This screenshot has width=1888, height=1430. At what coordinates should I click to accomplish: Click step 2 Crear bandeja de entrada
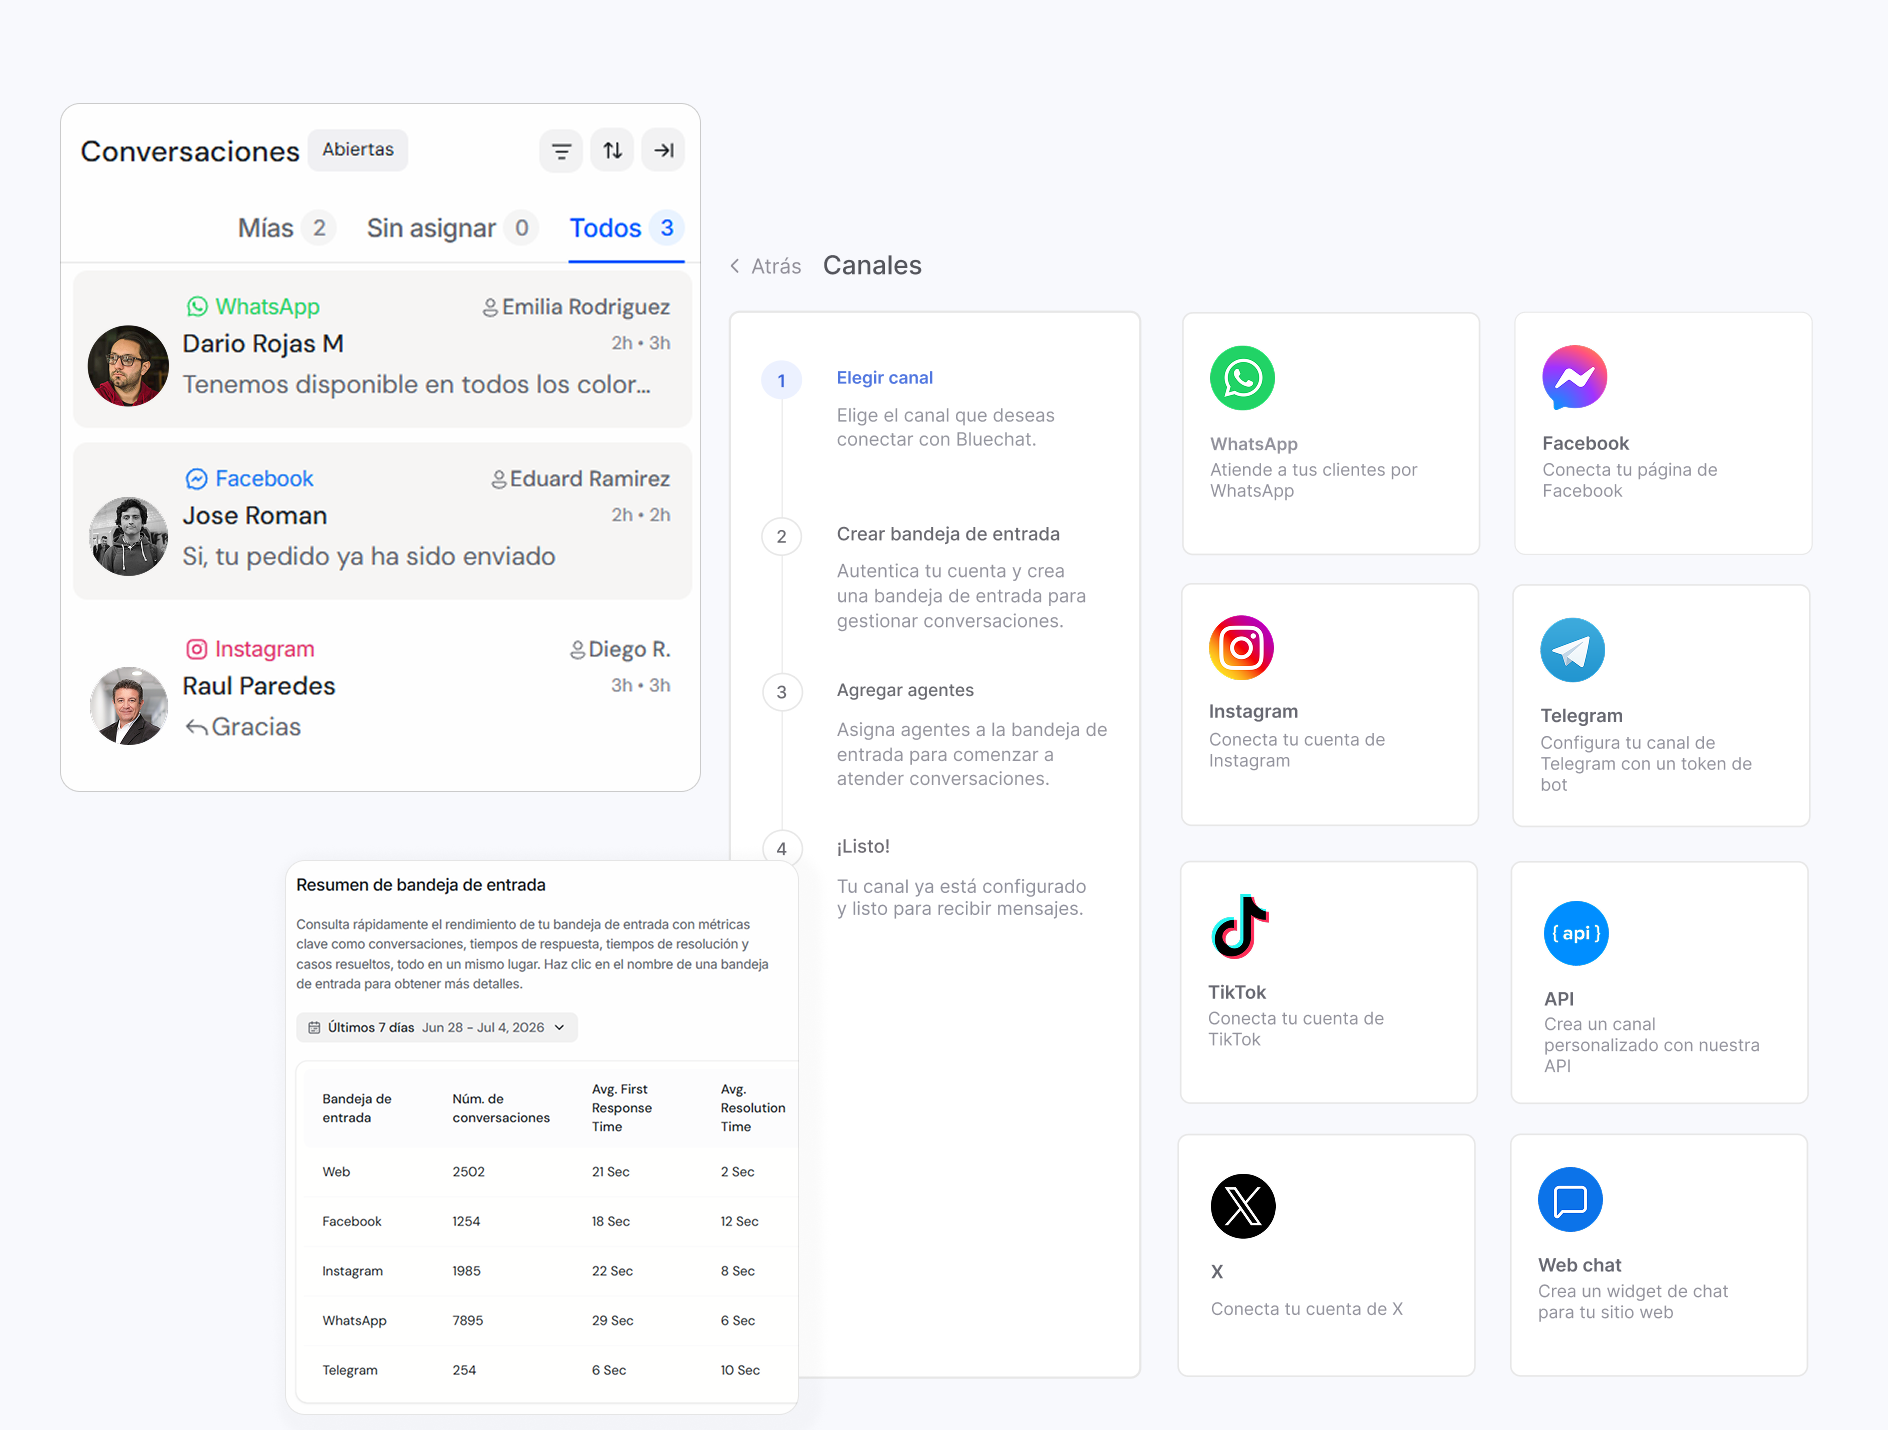pyautogui.click(x=948, y=534)
